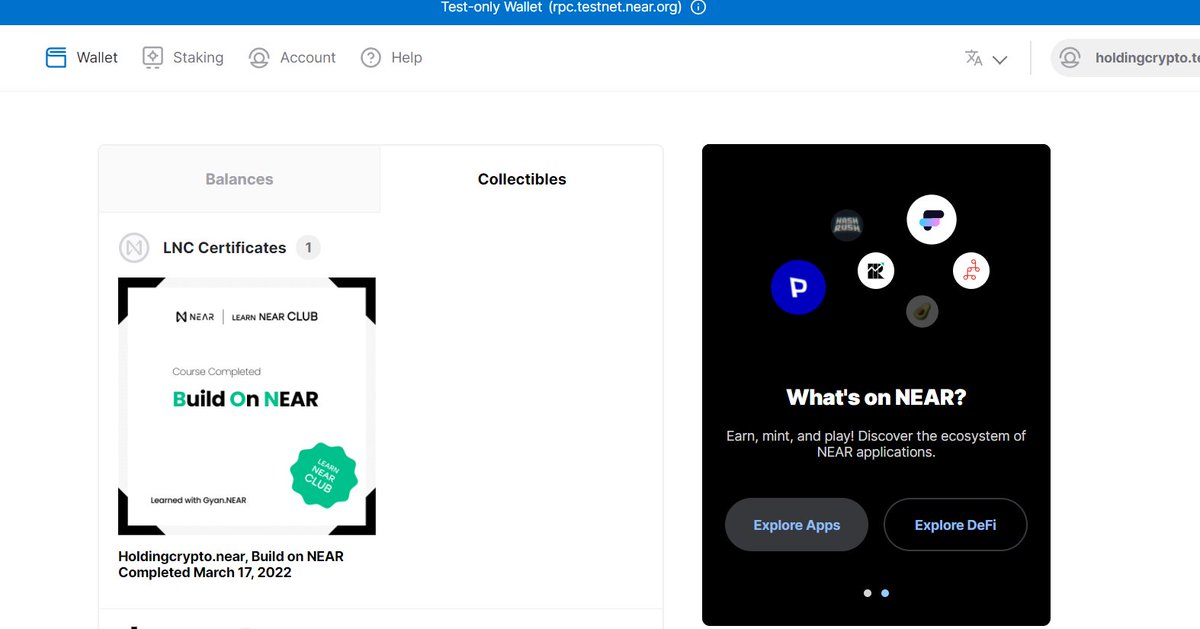Open the Account menu label

pyautogui.click(x=308, y=58)
